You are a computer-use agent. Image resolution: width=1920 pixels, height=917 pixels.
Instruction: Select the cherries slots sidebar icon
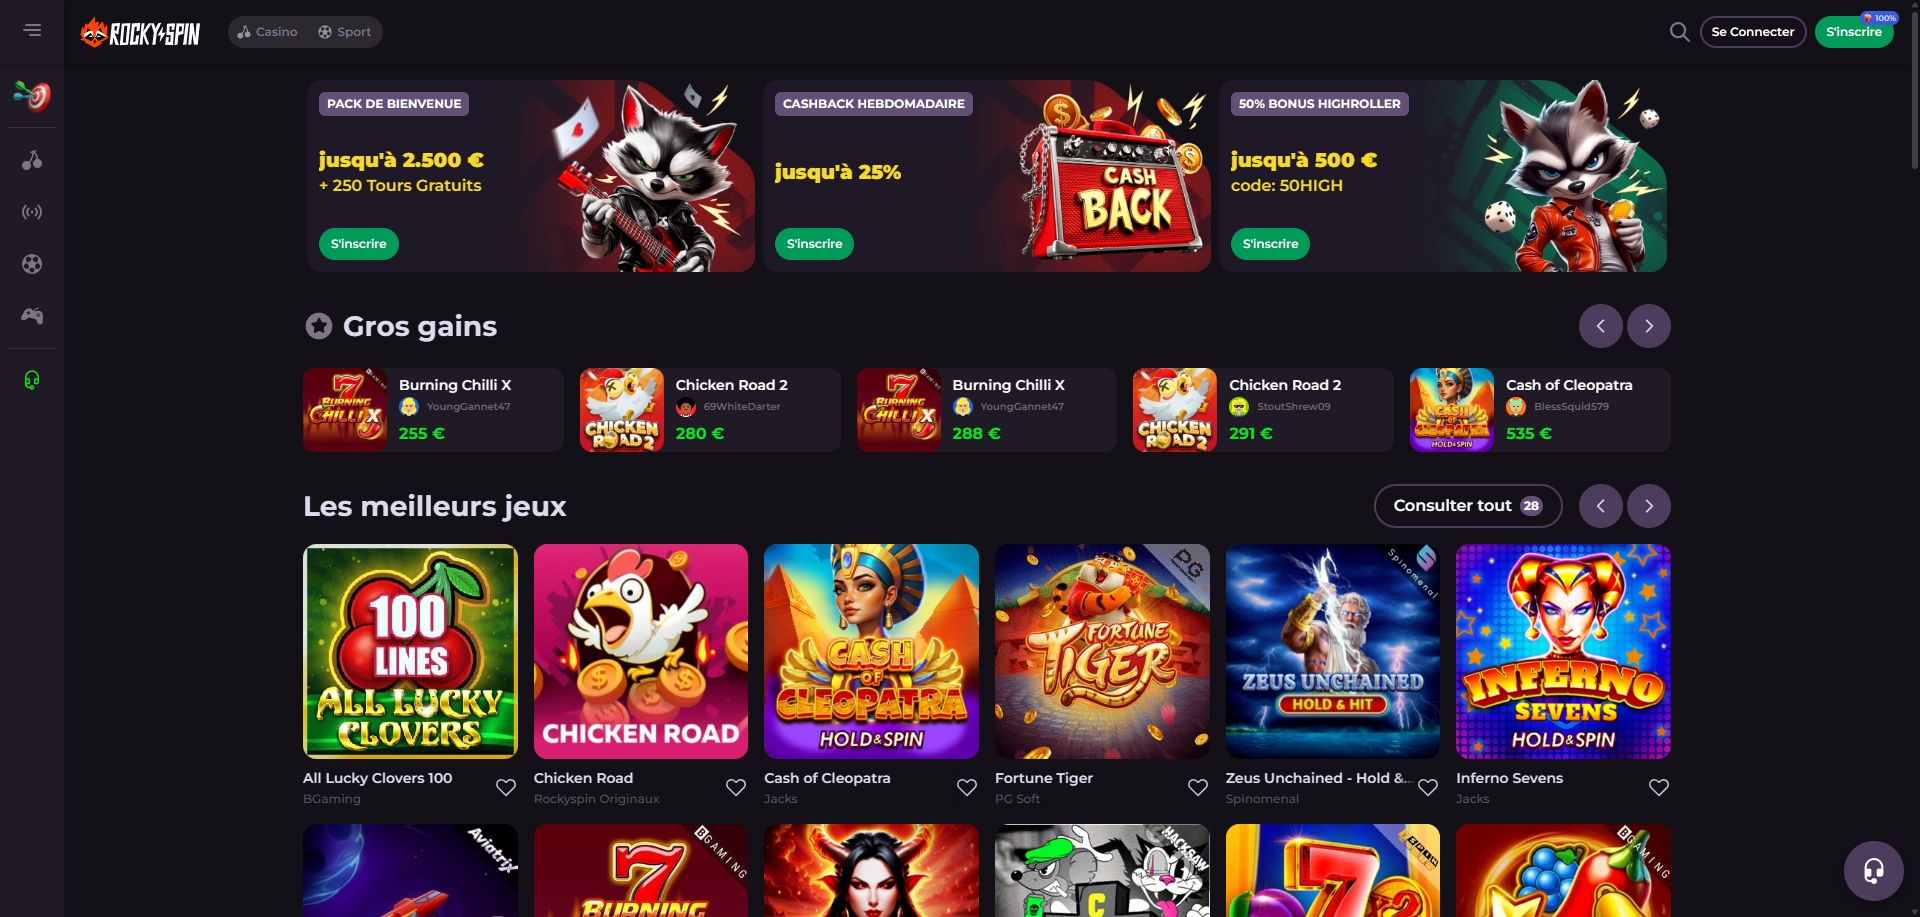tap(32, 160)
